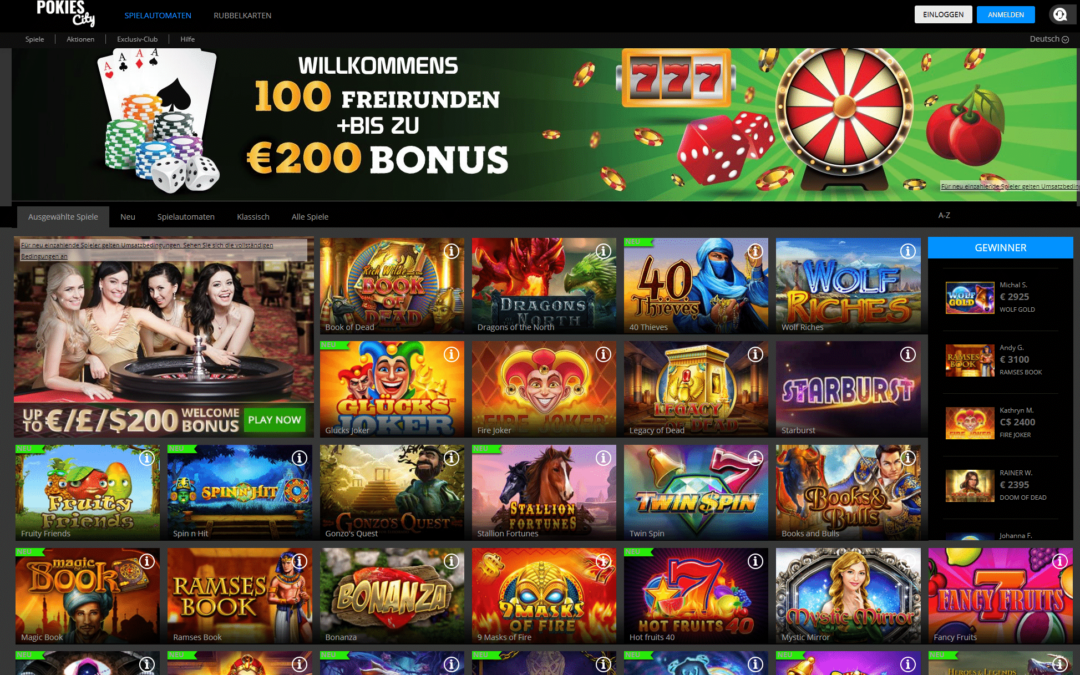Select the Klassisch tab

pos(253,217)
